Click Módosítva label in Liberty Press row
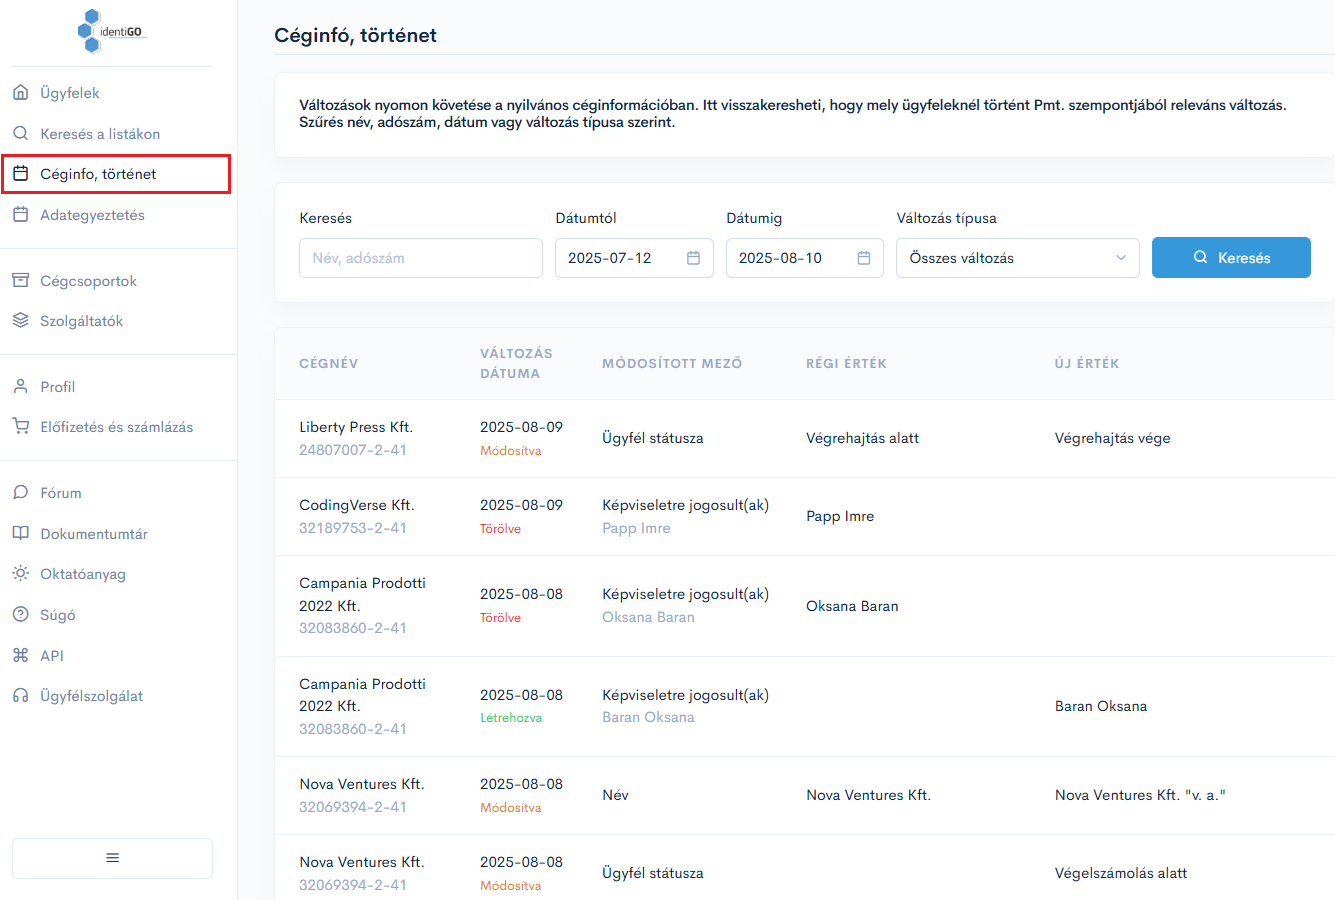Screen dimensions: 1335x900 (x=510, y=451)
